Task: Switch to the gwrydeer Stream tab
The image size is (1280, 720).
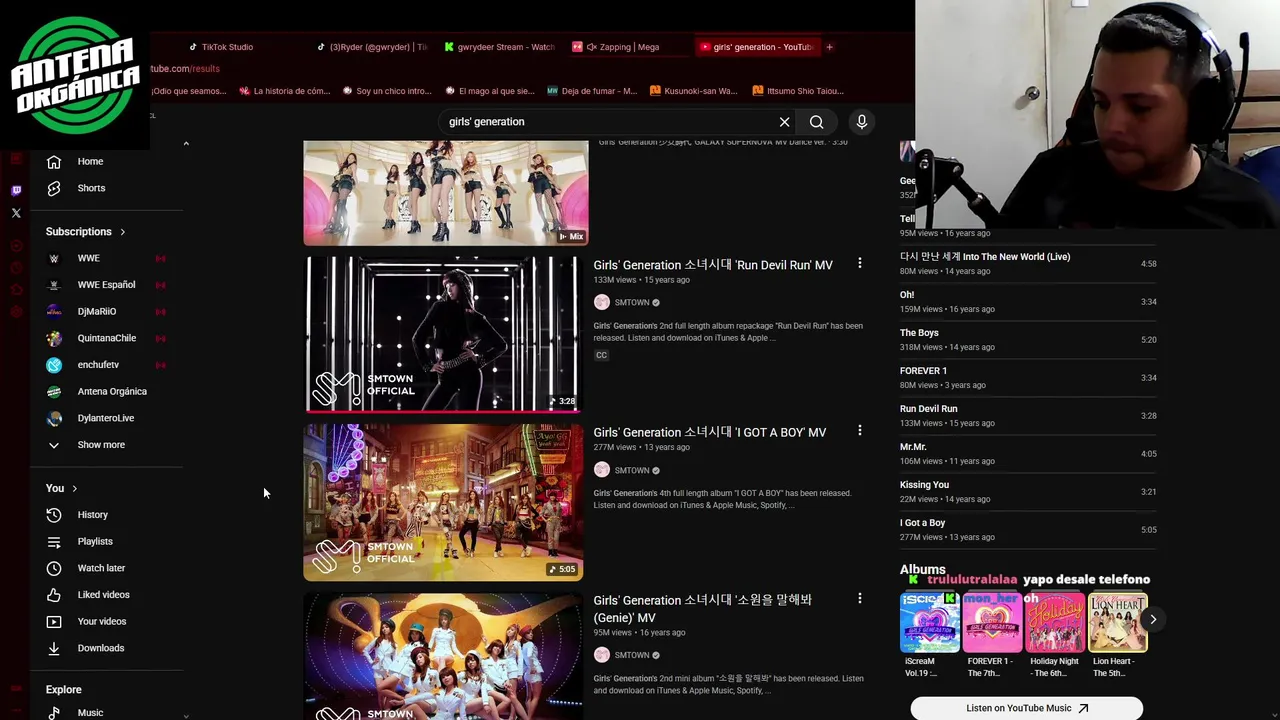Action: 500,47
